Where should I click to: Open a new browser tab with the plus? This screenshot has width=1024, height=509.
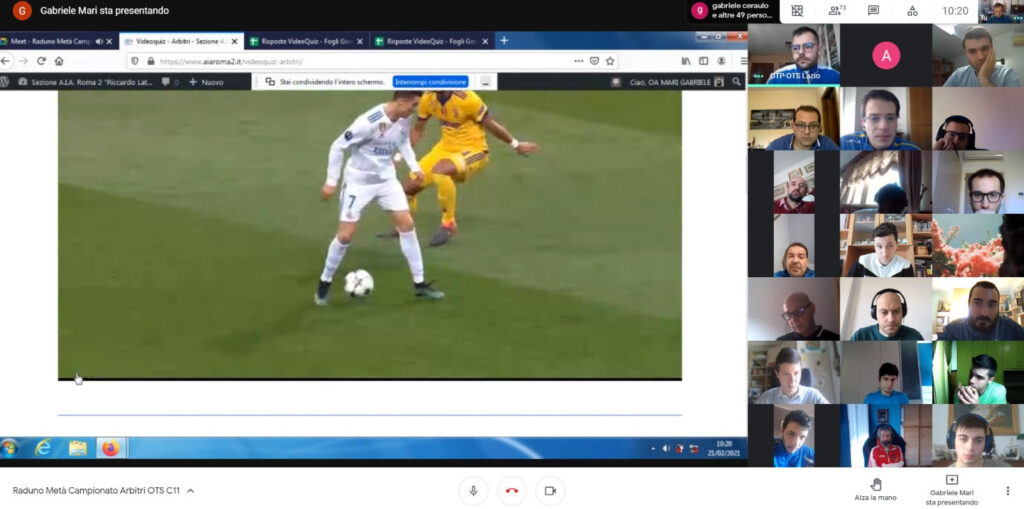(504, 41)
